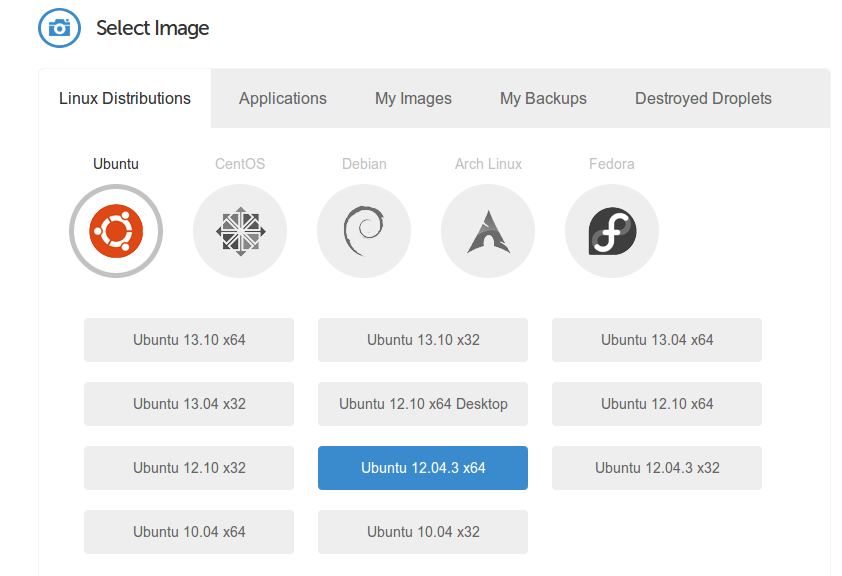Switch to the Linux Distributions tab

click(125, 98)
